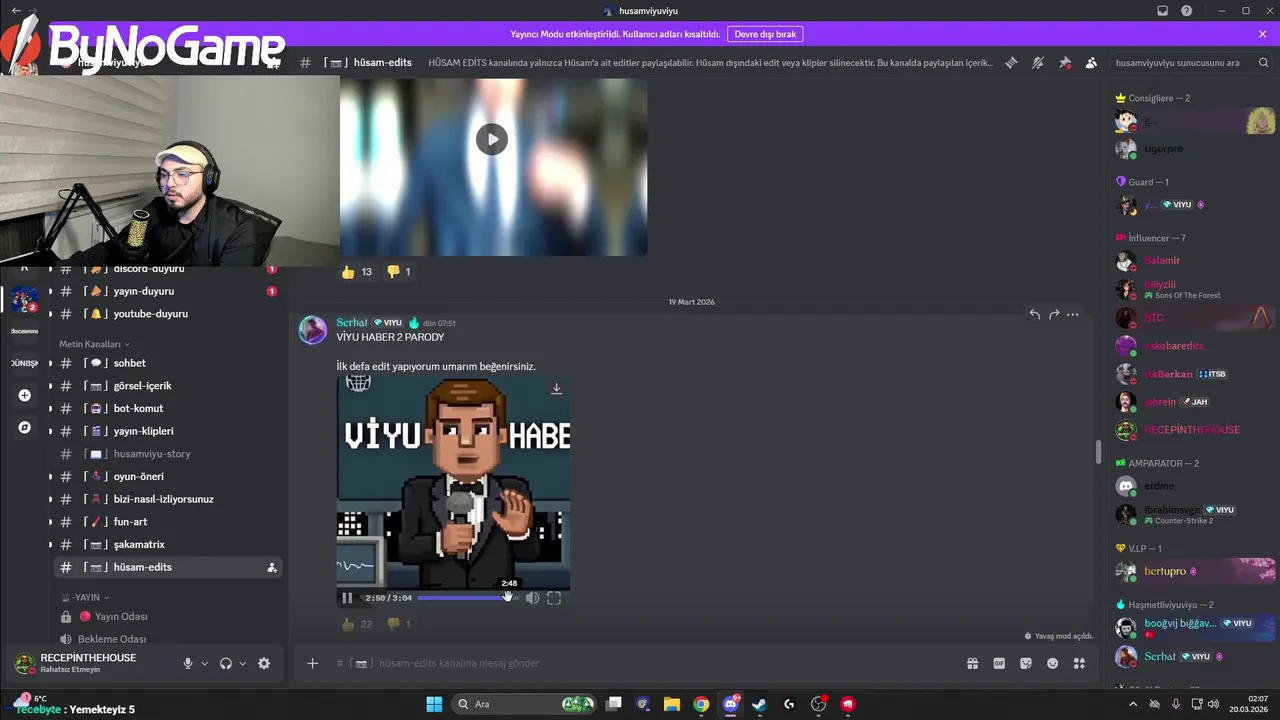Forward Serhat's message

tap(1054, 314)
